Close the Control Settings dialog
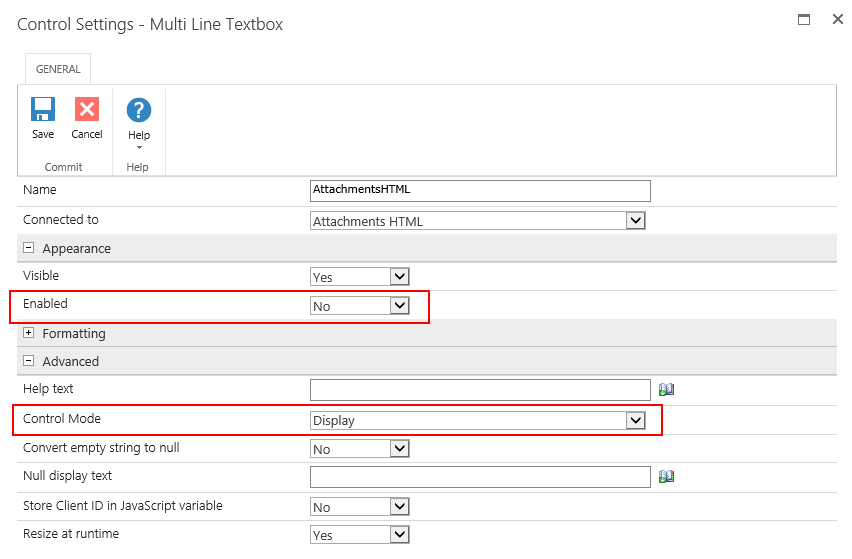Screen dimensions: 852x559 837,20
